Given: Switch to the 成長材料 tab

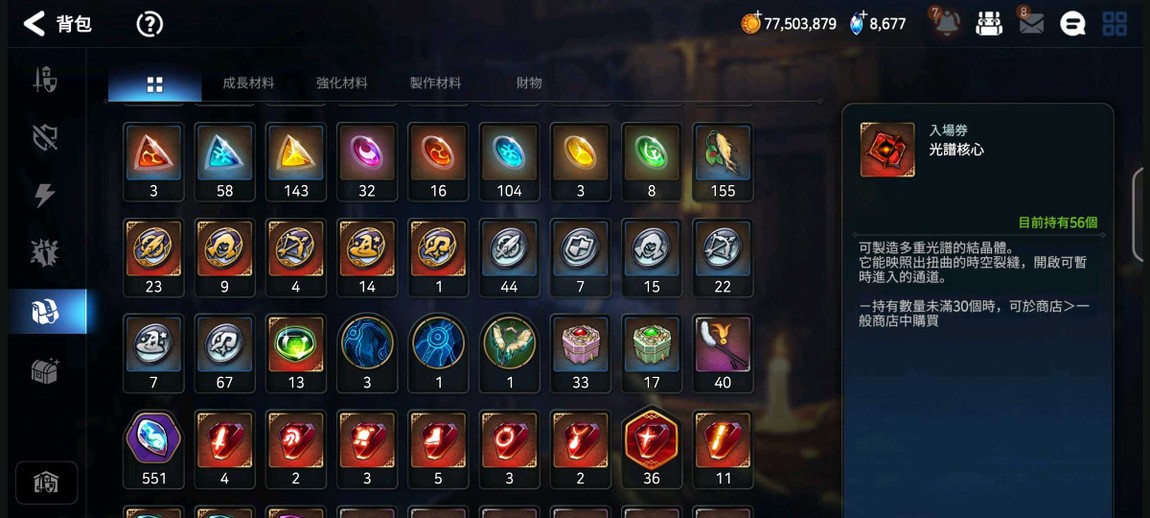Looking at the screenshot, I should click(x=249, y=84).
